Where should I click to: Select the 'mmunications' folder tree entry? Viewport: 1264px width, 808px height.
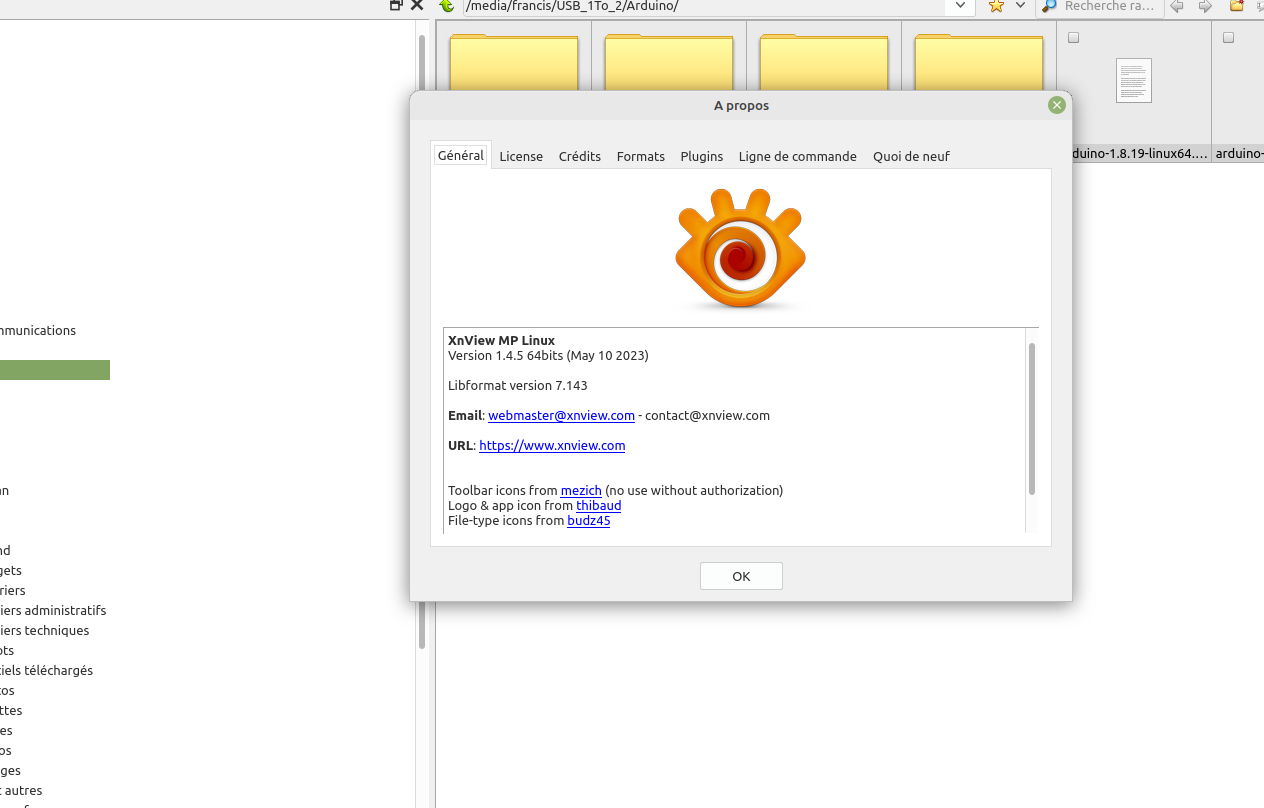[38, 330]
